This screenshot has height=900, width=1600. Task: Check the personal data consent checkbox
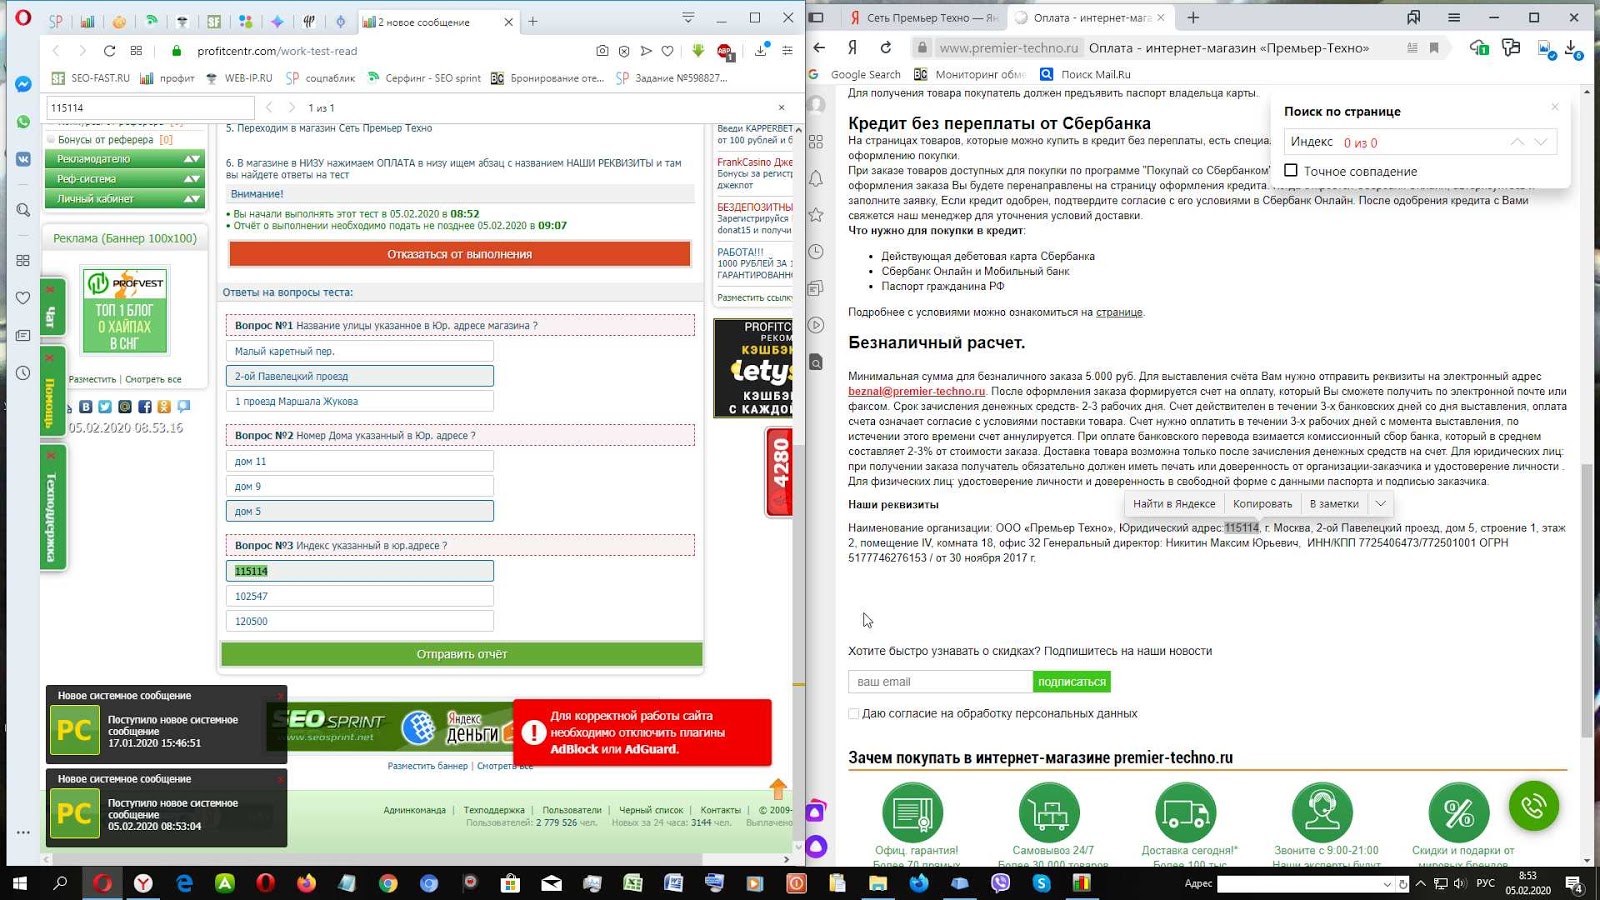[x=854, y=713]
